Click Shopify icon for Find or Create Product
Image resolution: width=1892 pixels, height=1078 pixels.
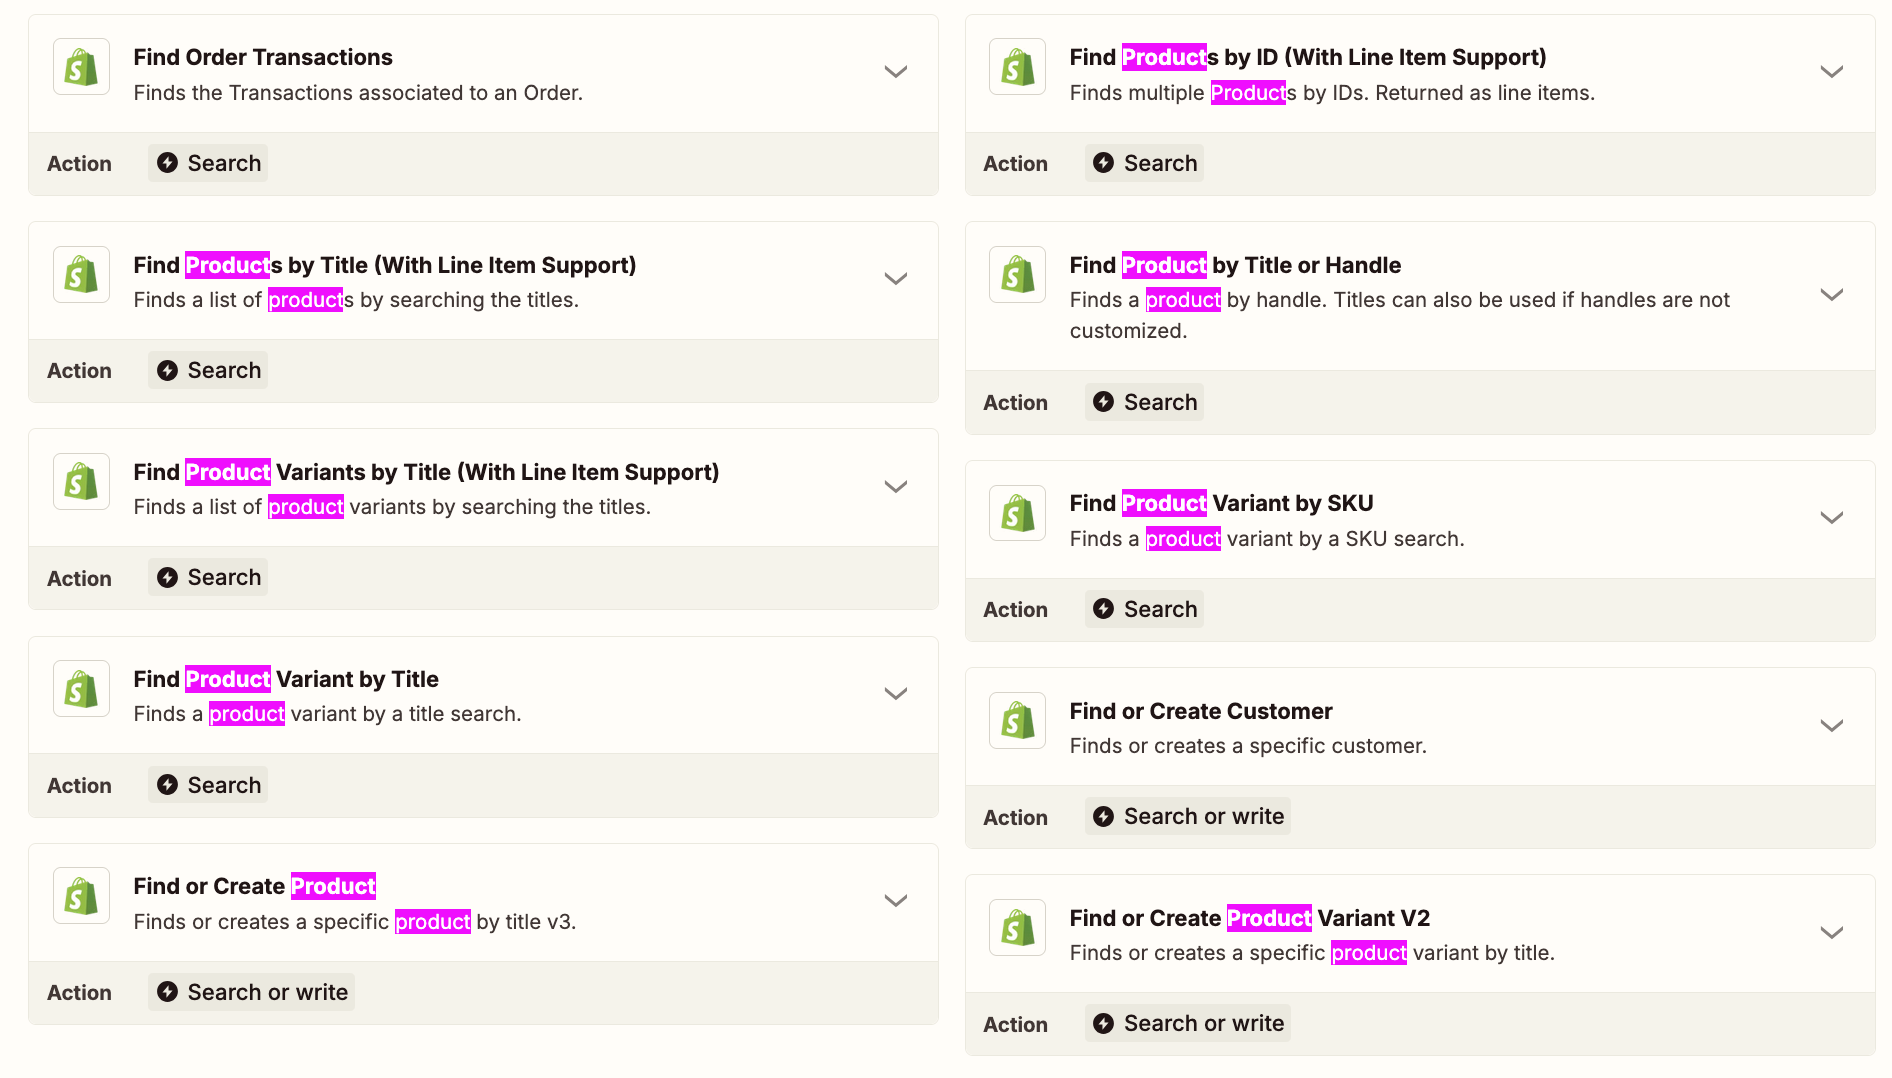(x=81, y=896)
